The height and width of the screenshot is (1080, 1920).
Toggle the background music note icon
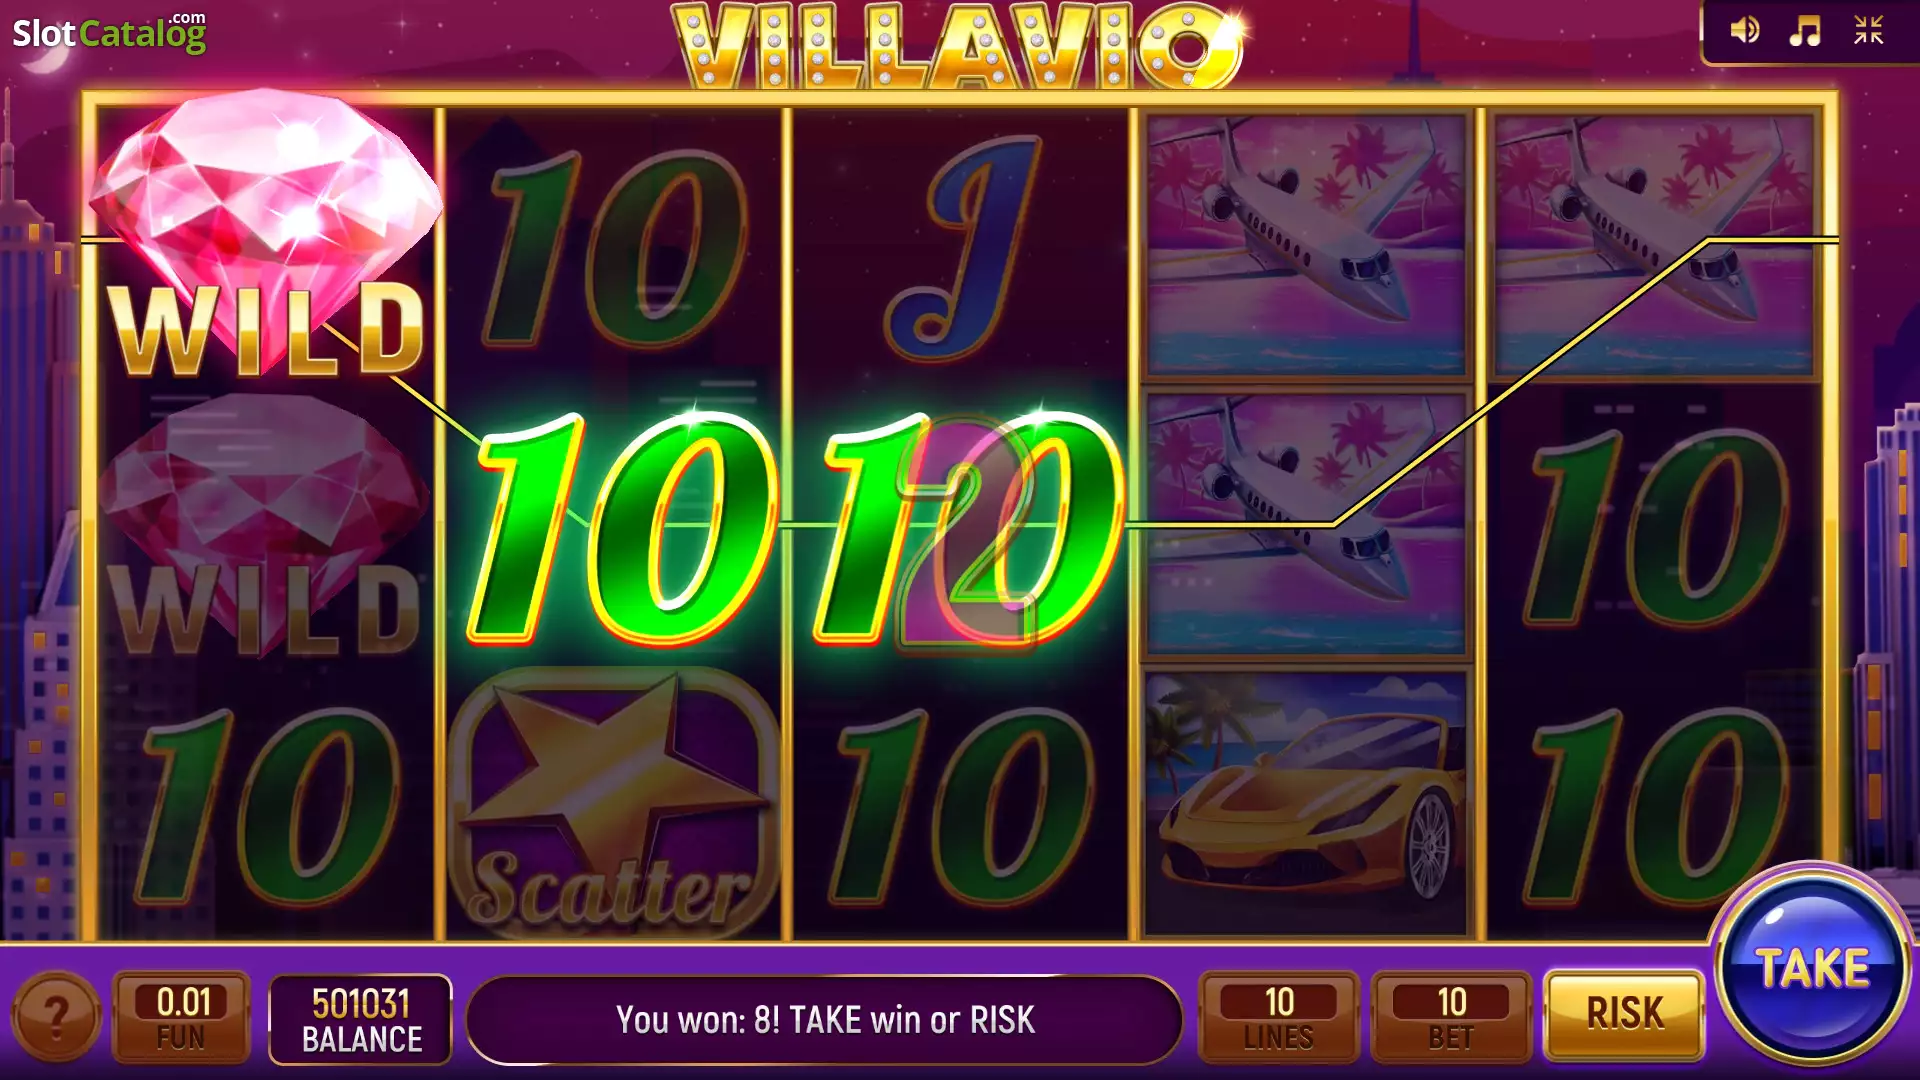click(x=1805, y=30)
